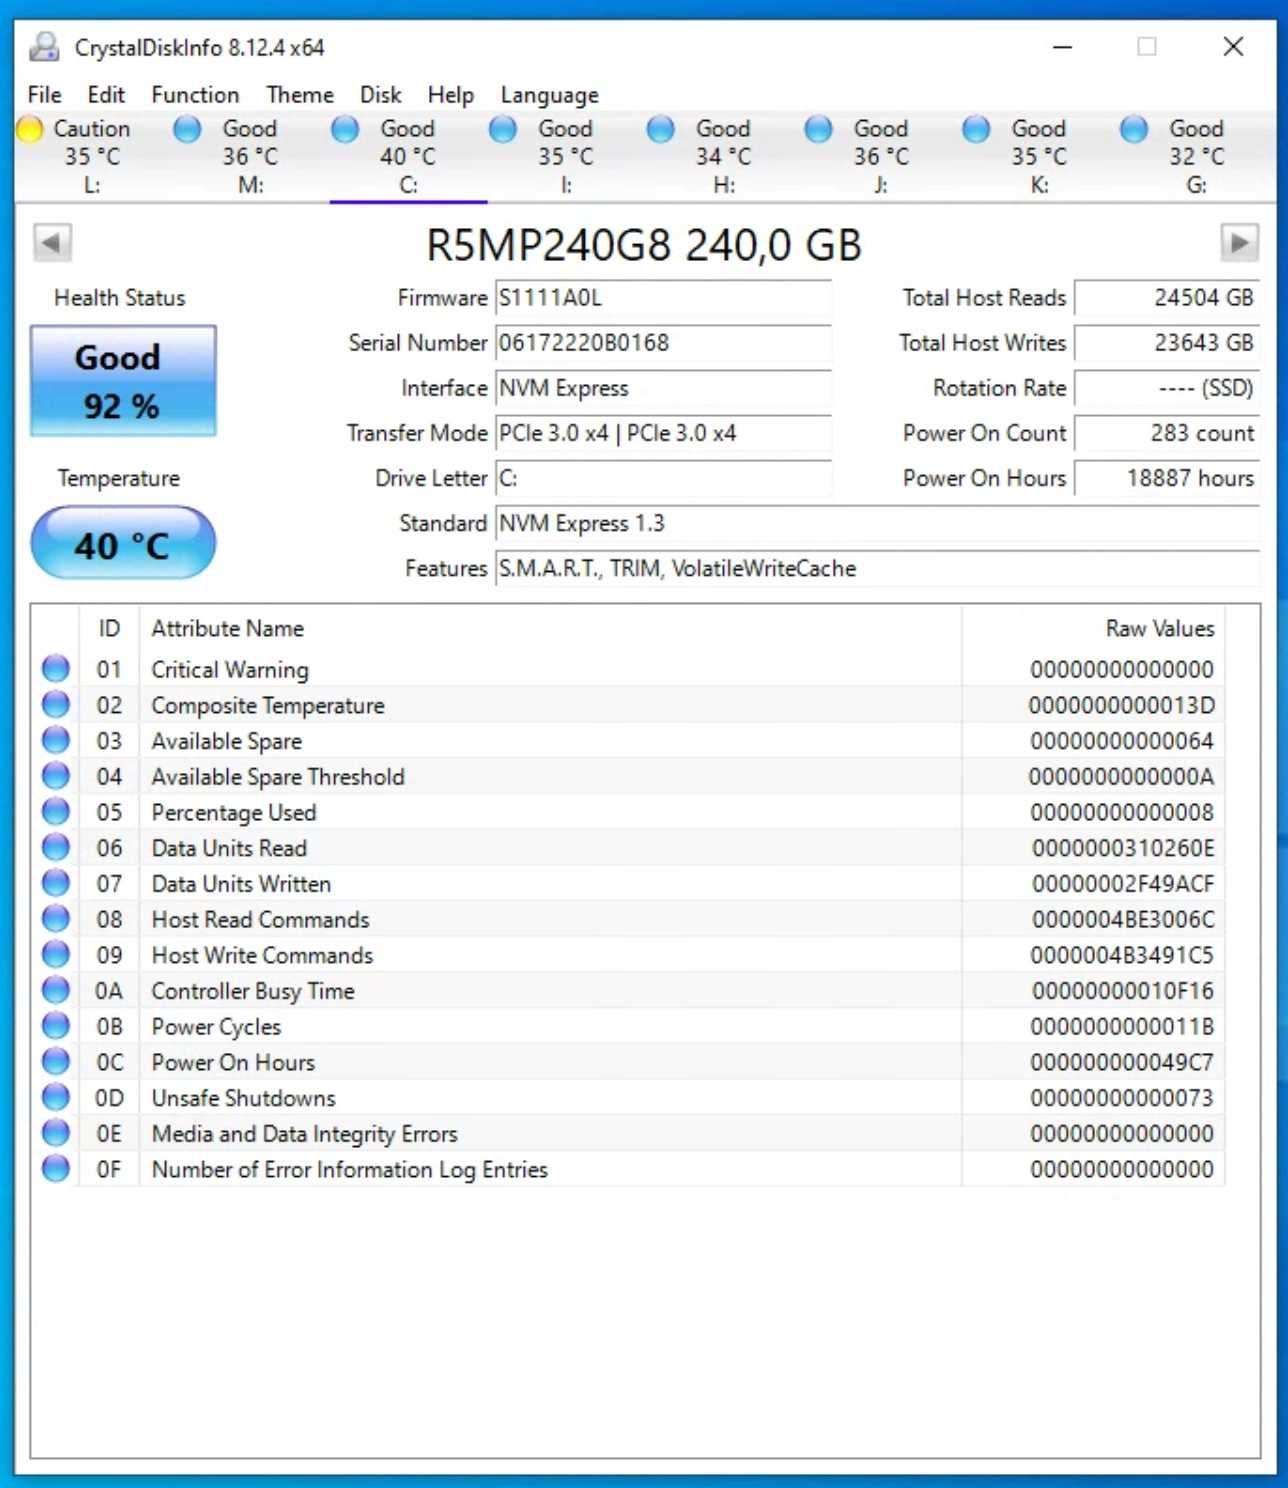
Task: Select disk K: tab
Action: [x=1039, y=156]
